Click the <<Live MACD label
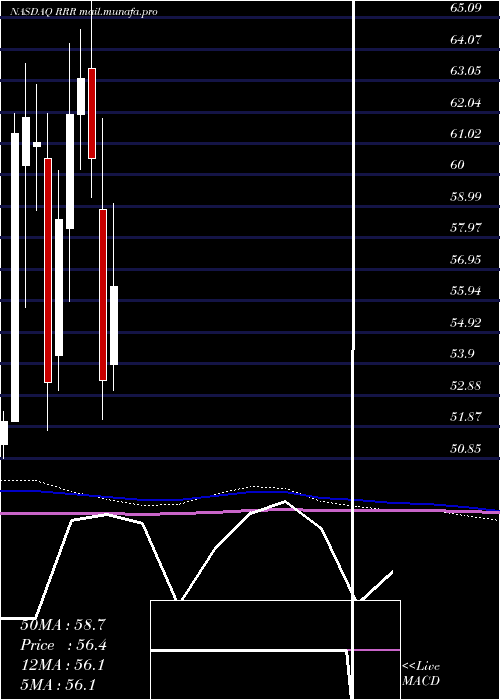This screenshot has height=700, width=500. point(421,674)
